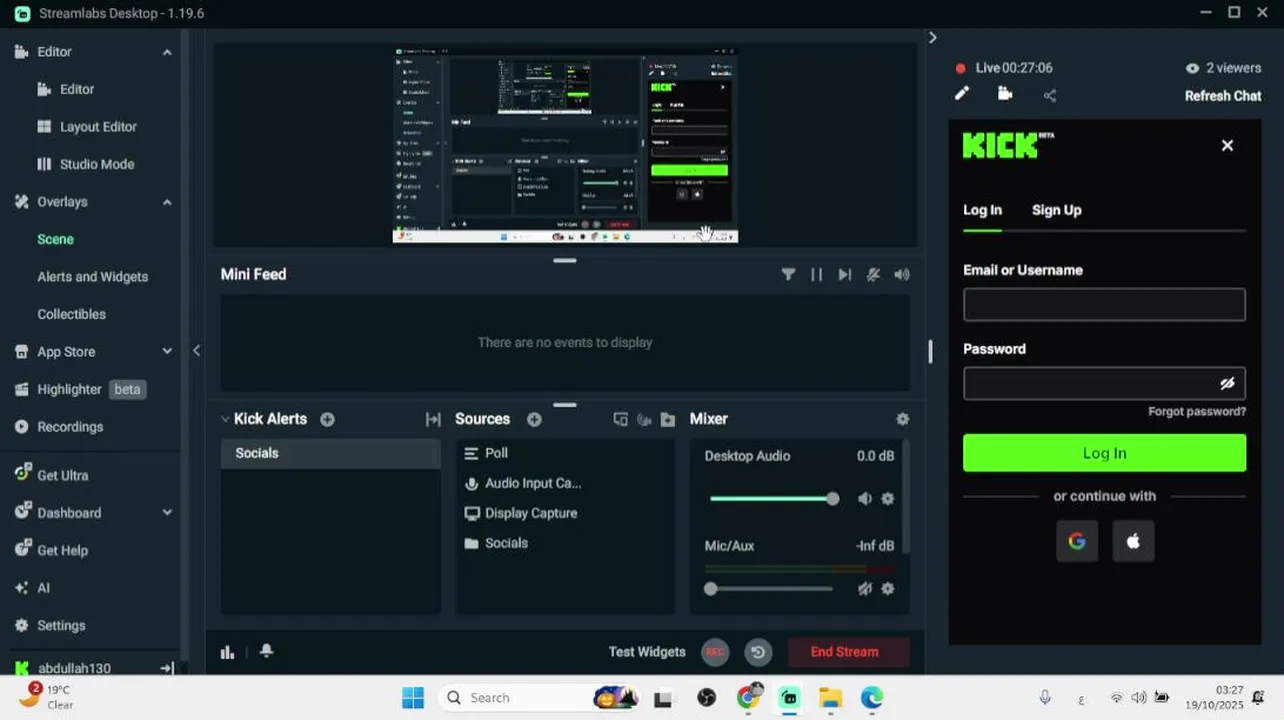Viewport: 1284px width, 720px height.
Task: Collapse the left sidebar with the arrow
Action: 196,350
